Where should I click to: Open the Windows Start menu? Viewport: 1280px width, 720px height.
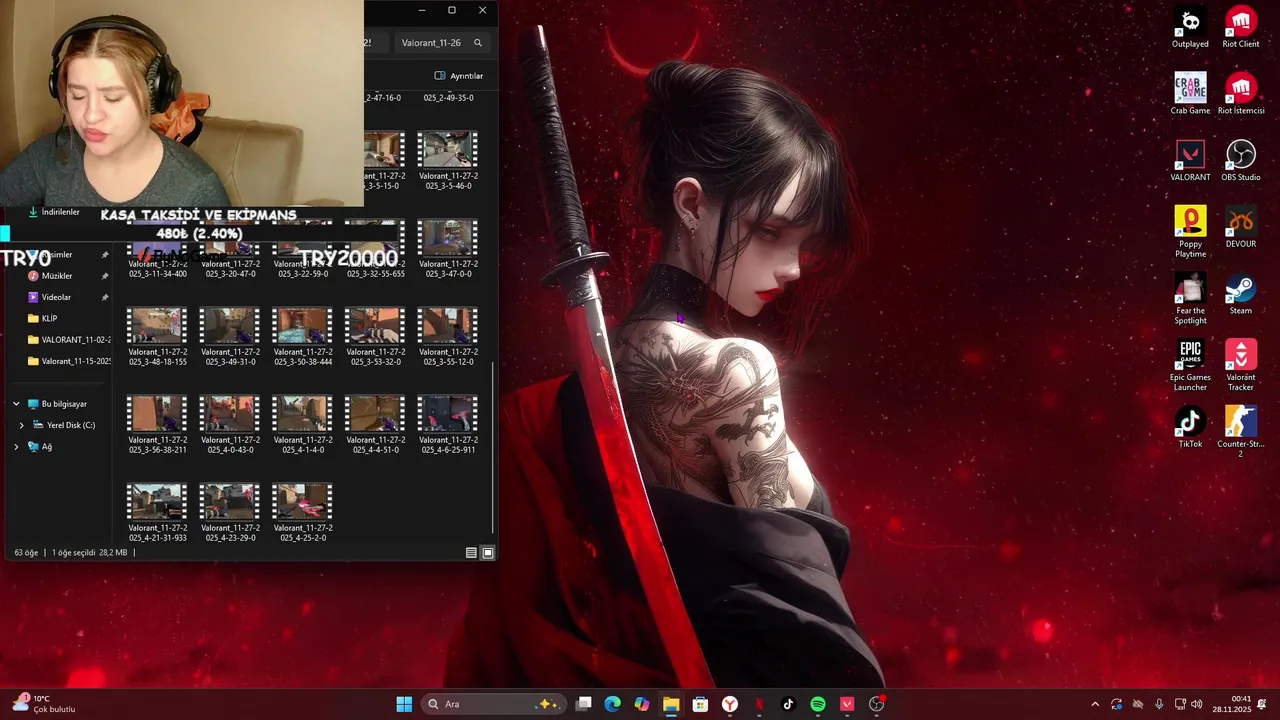coord(404,704)
